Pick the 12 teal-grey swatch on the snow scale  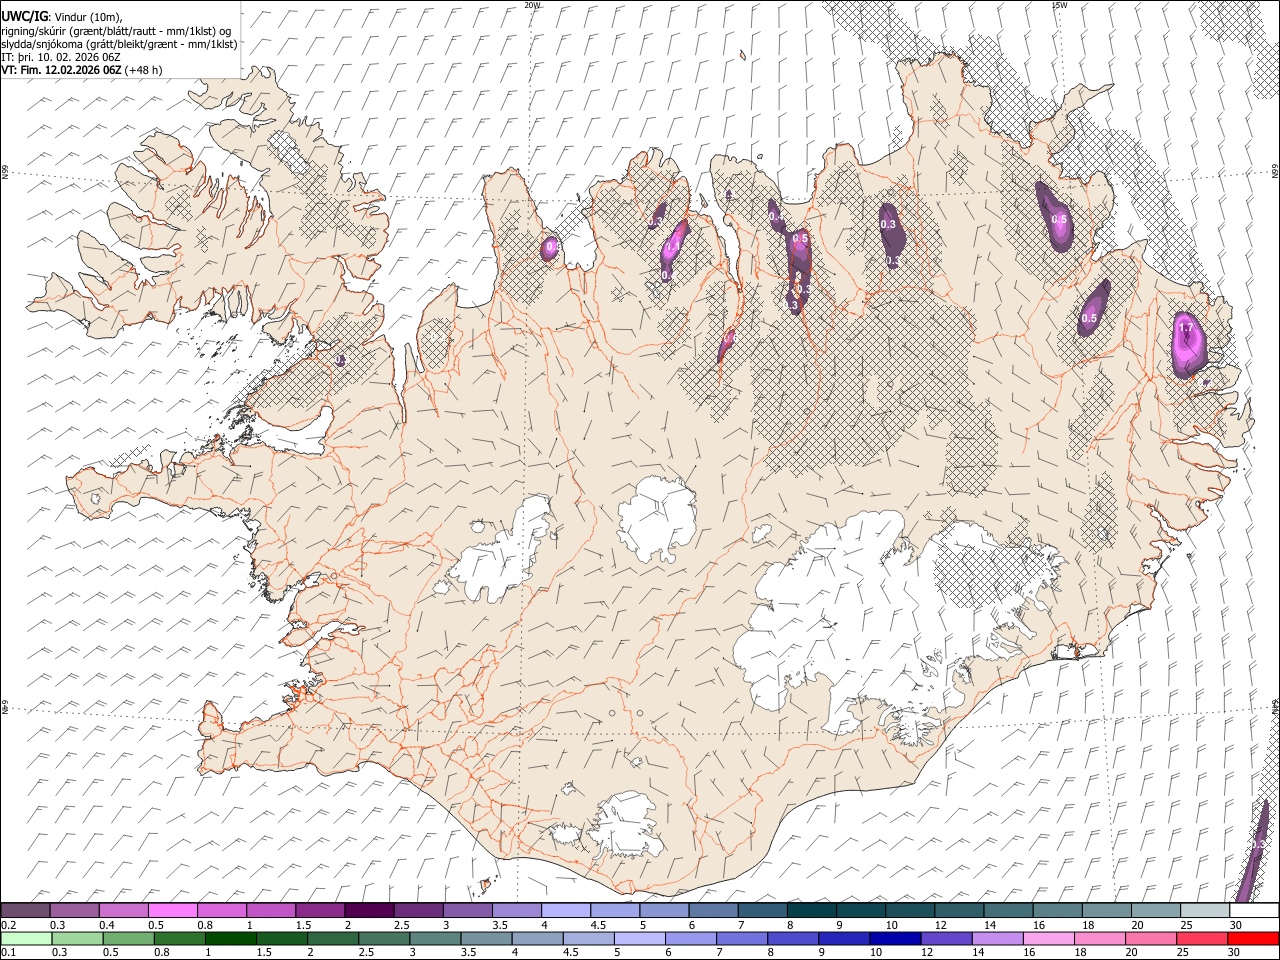coord(959,910)
